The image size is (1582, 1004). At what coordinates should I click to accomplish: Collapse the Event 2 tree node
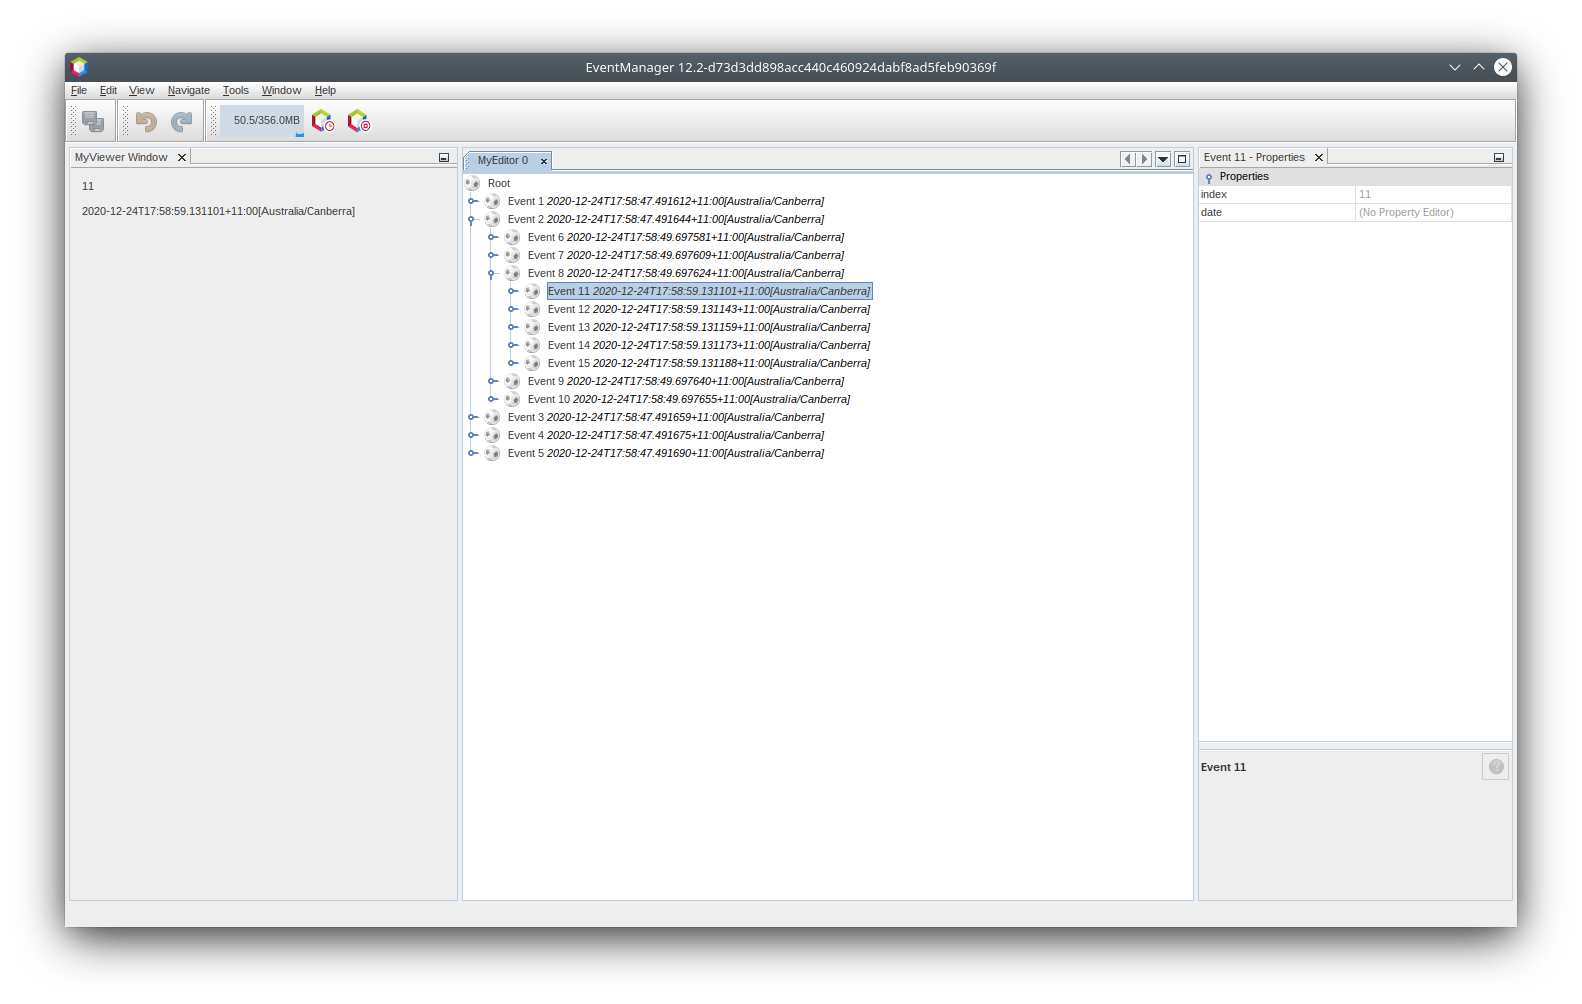point(472,219)
